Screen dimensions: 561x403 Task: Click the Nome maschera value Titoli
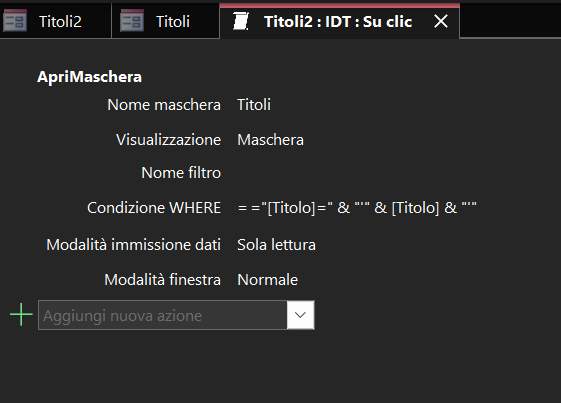pos(254,105)
